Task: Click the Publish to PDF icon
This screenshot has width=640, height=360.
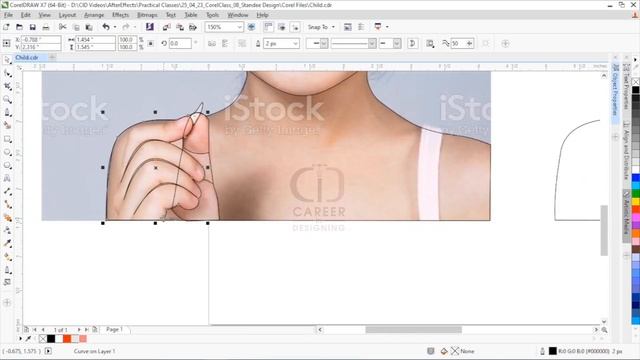Action: click(x=193, y=27)
